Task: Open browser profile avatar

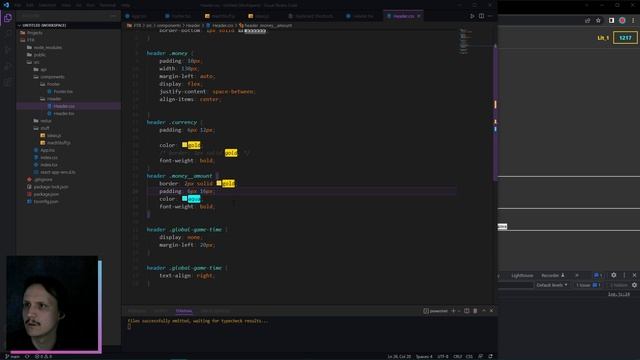Action: [622, 20]
